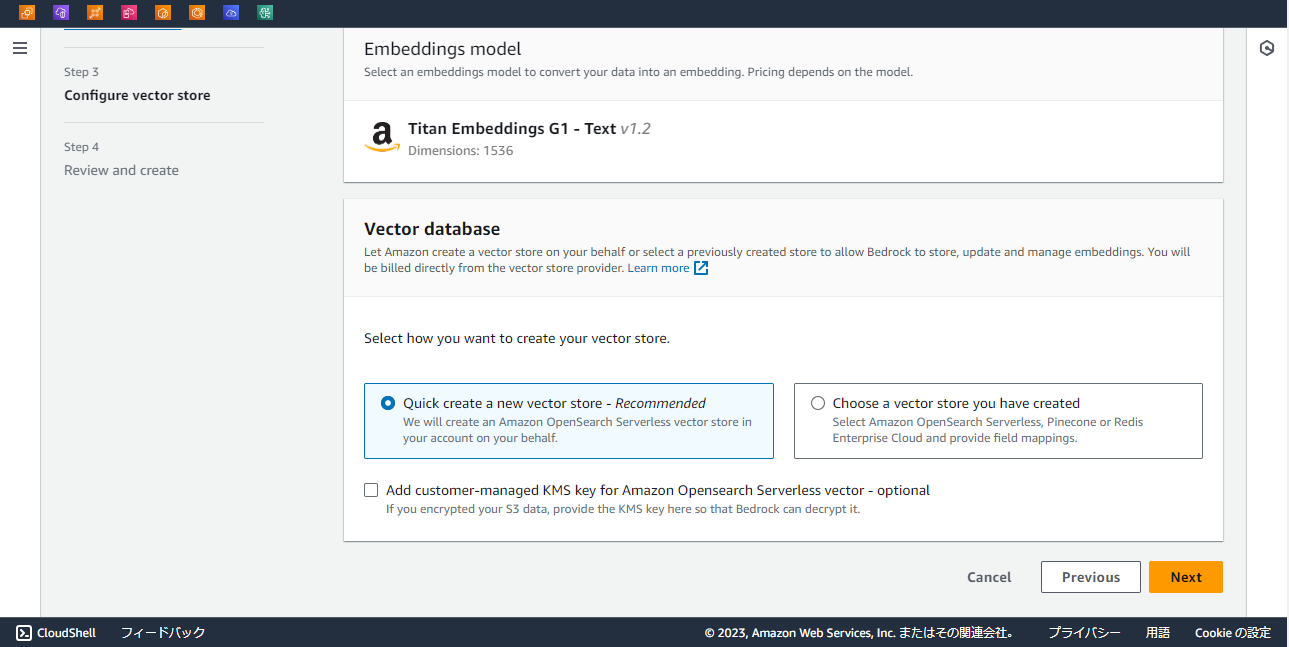The image size is (1289, 647).
Task: Click the purple cloud service shortcut icon
Action: (x=61, y=13)
